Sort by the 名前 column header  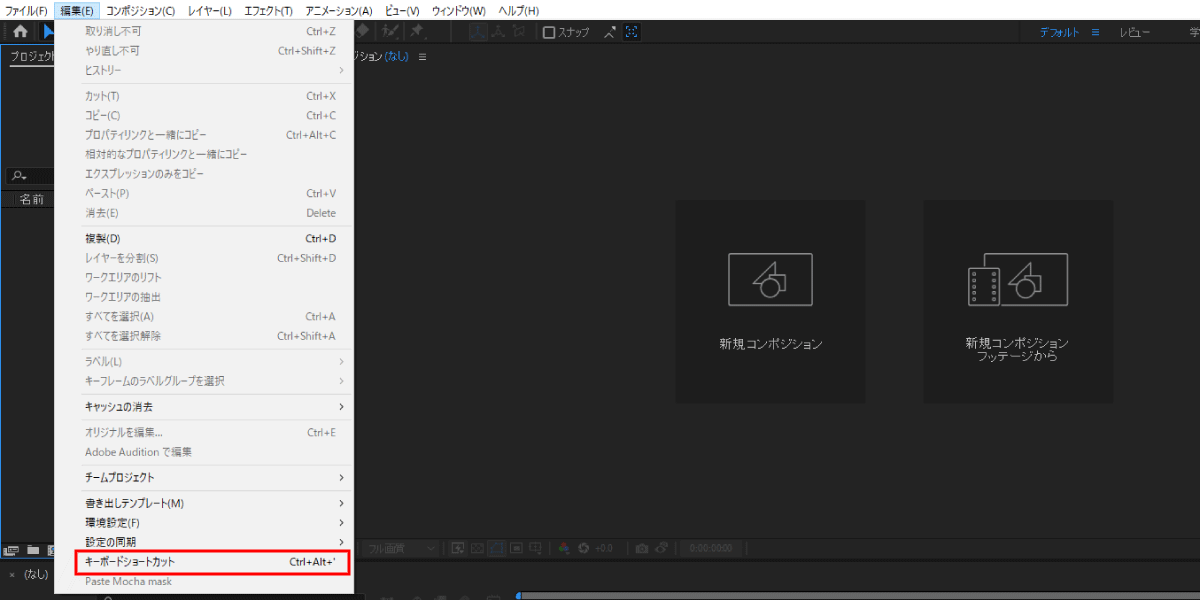(32, 199)
